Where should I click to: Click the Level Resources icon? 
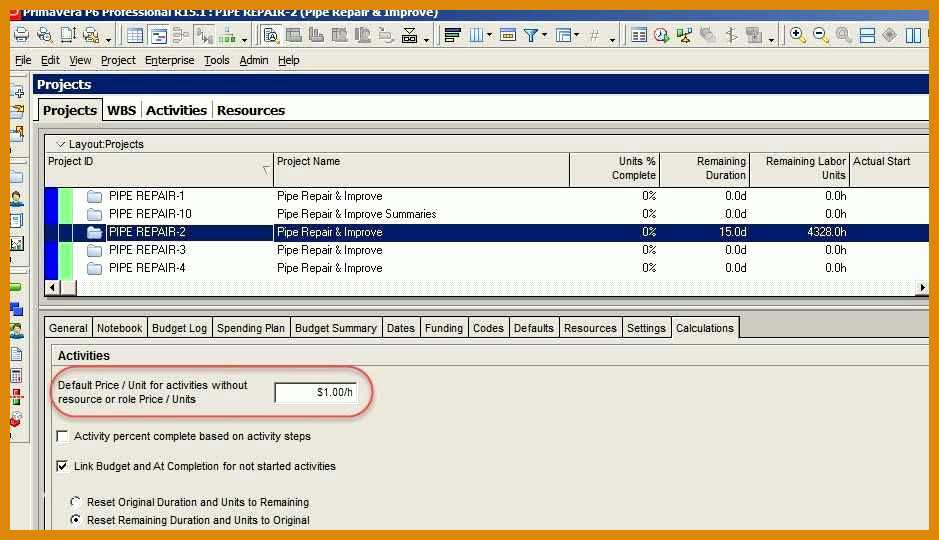[684, 35]
